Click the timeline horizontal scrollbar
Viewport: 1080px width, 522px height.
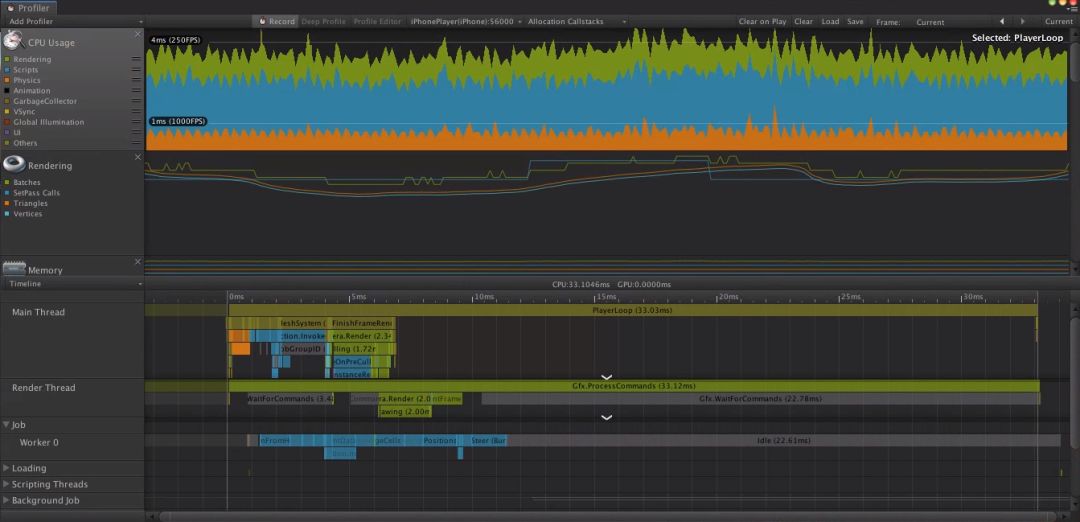click(x=600, y=516)
